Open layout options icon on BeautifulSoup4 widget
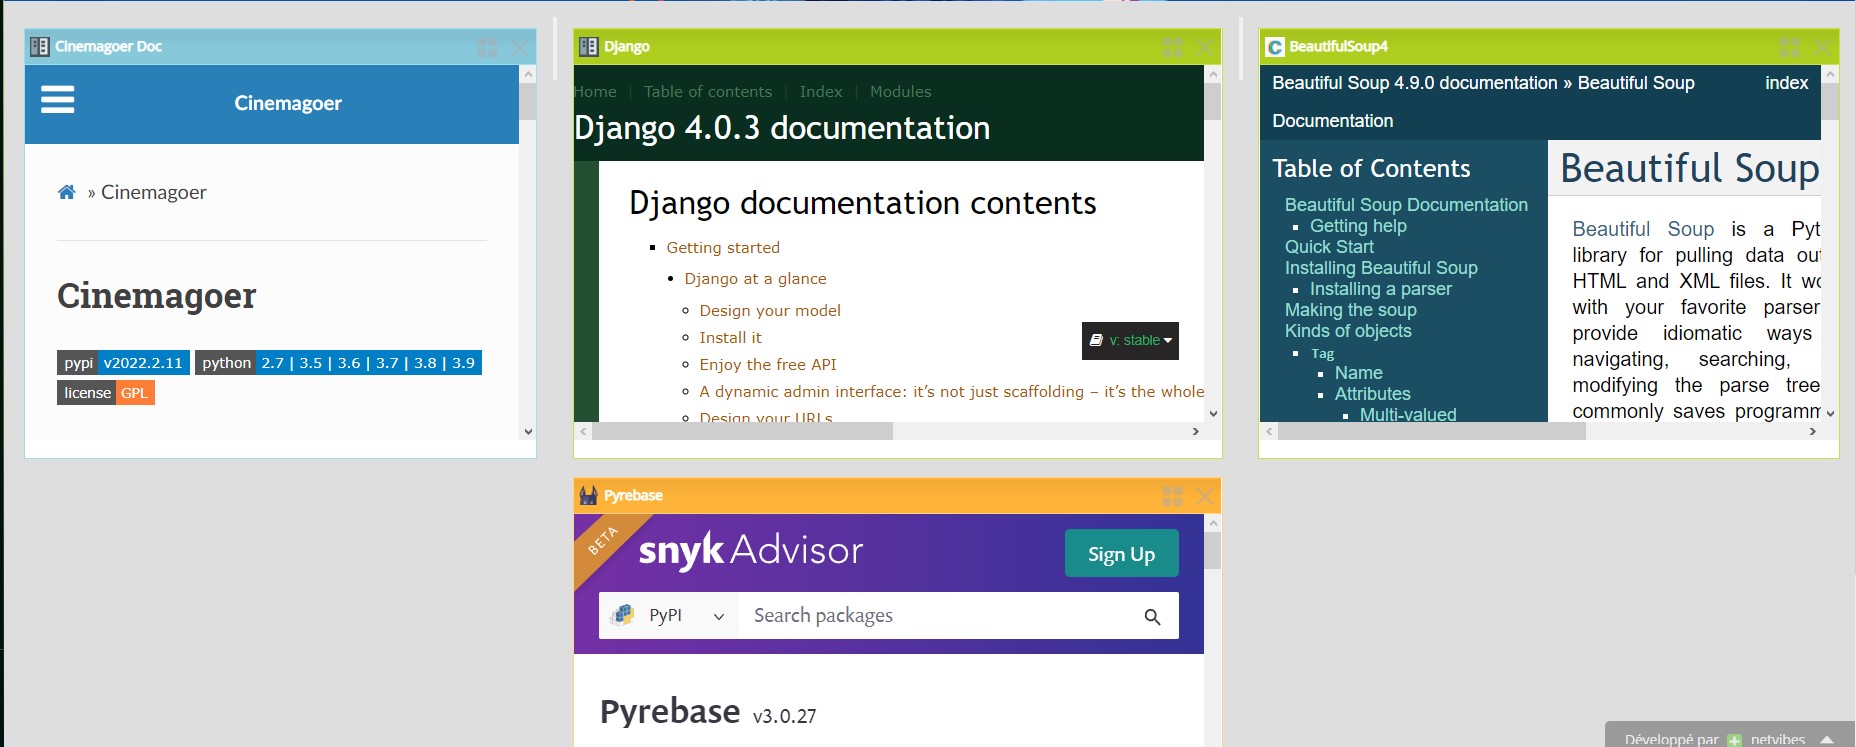The height and width of the screenshot is (747, 1856). [x=1791, y=47]
